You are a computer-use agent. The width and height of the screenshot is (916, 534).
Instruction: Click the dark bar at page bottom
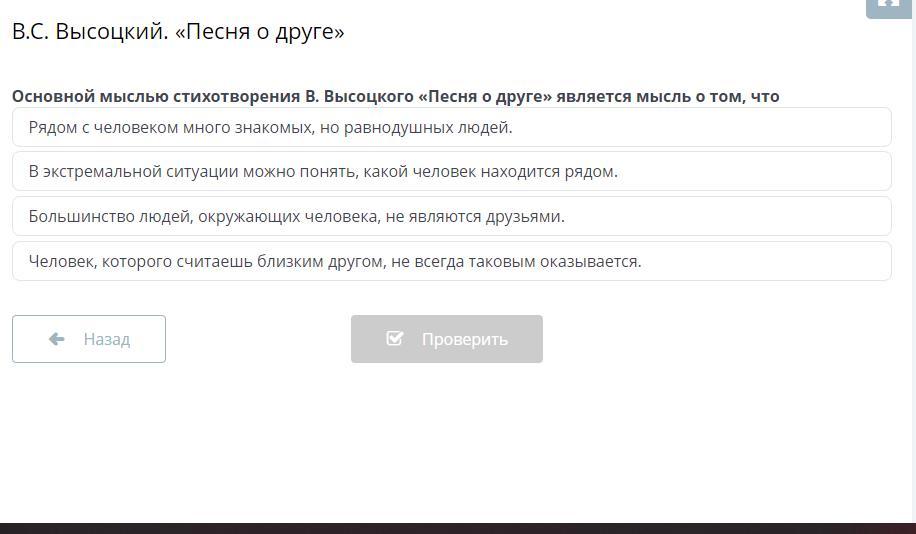[458, 527]
